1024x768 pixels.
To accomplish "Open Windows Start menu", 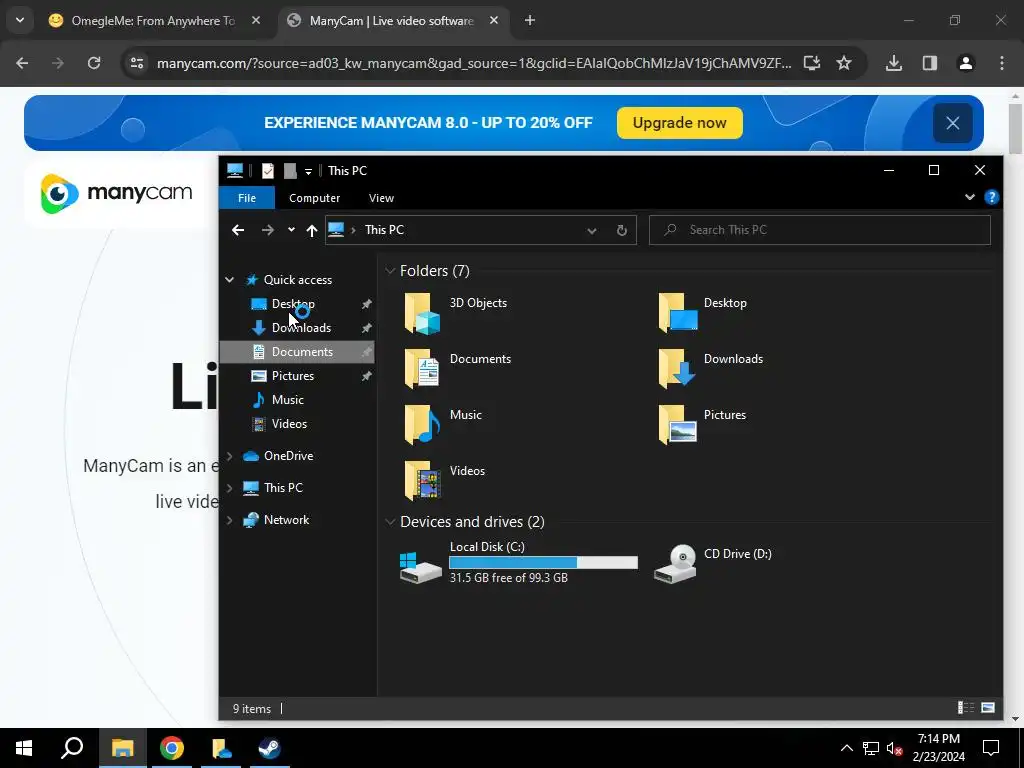I will click(x=24, y=748).
